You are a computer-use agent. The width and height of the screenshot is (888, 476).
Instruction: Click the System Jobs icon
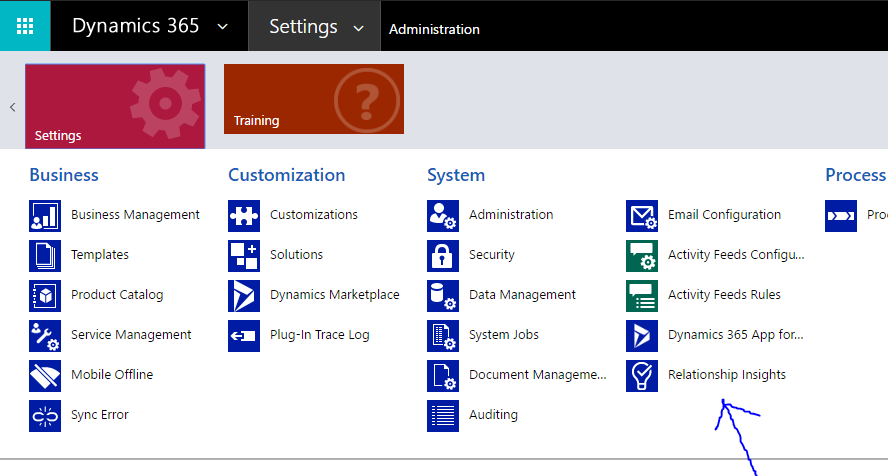click(443, 336)
